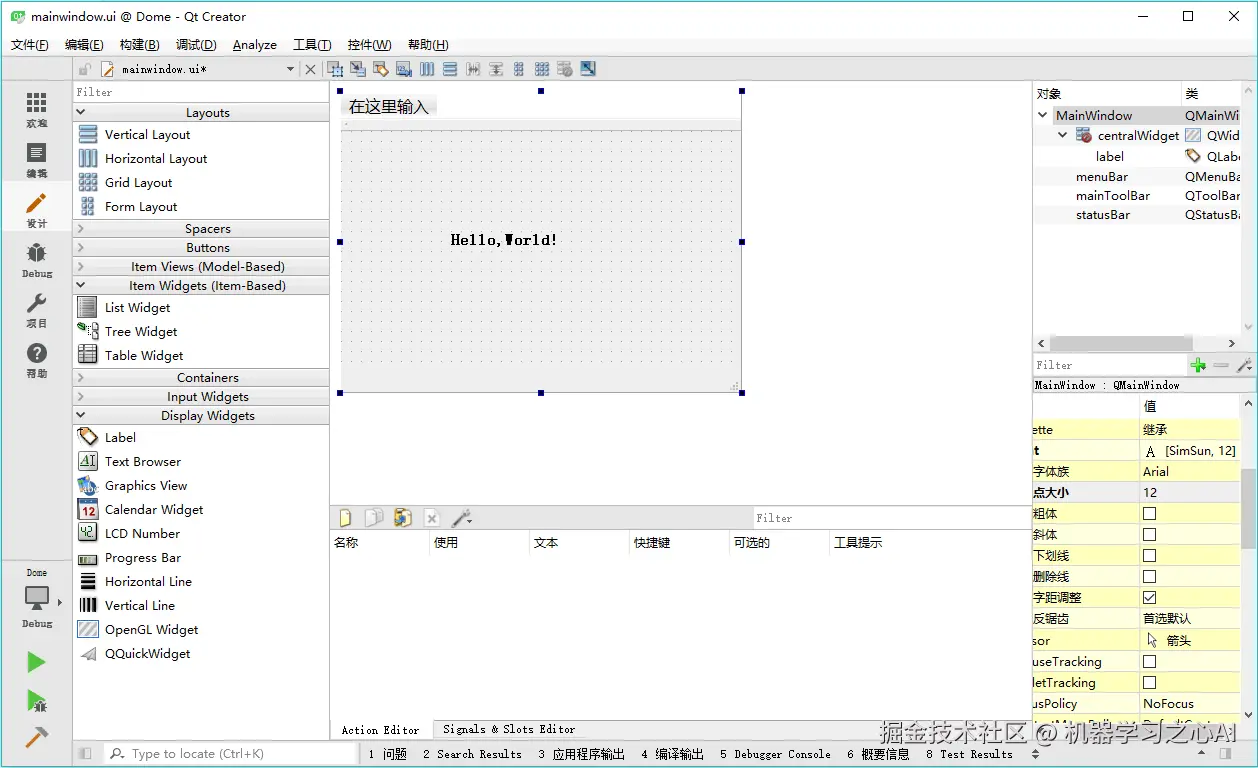Collapse the MainWindow node in object tree
This screenshot has height=768, width=1258.
point(1043,115)
